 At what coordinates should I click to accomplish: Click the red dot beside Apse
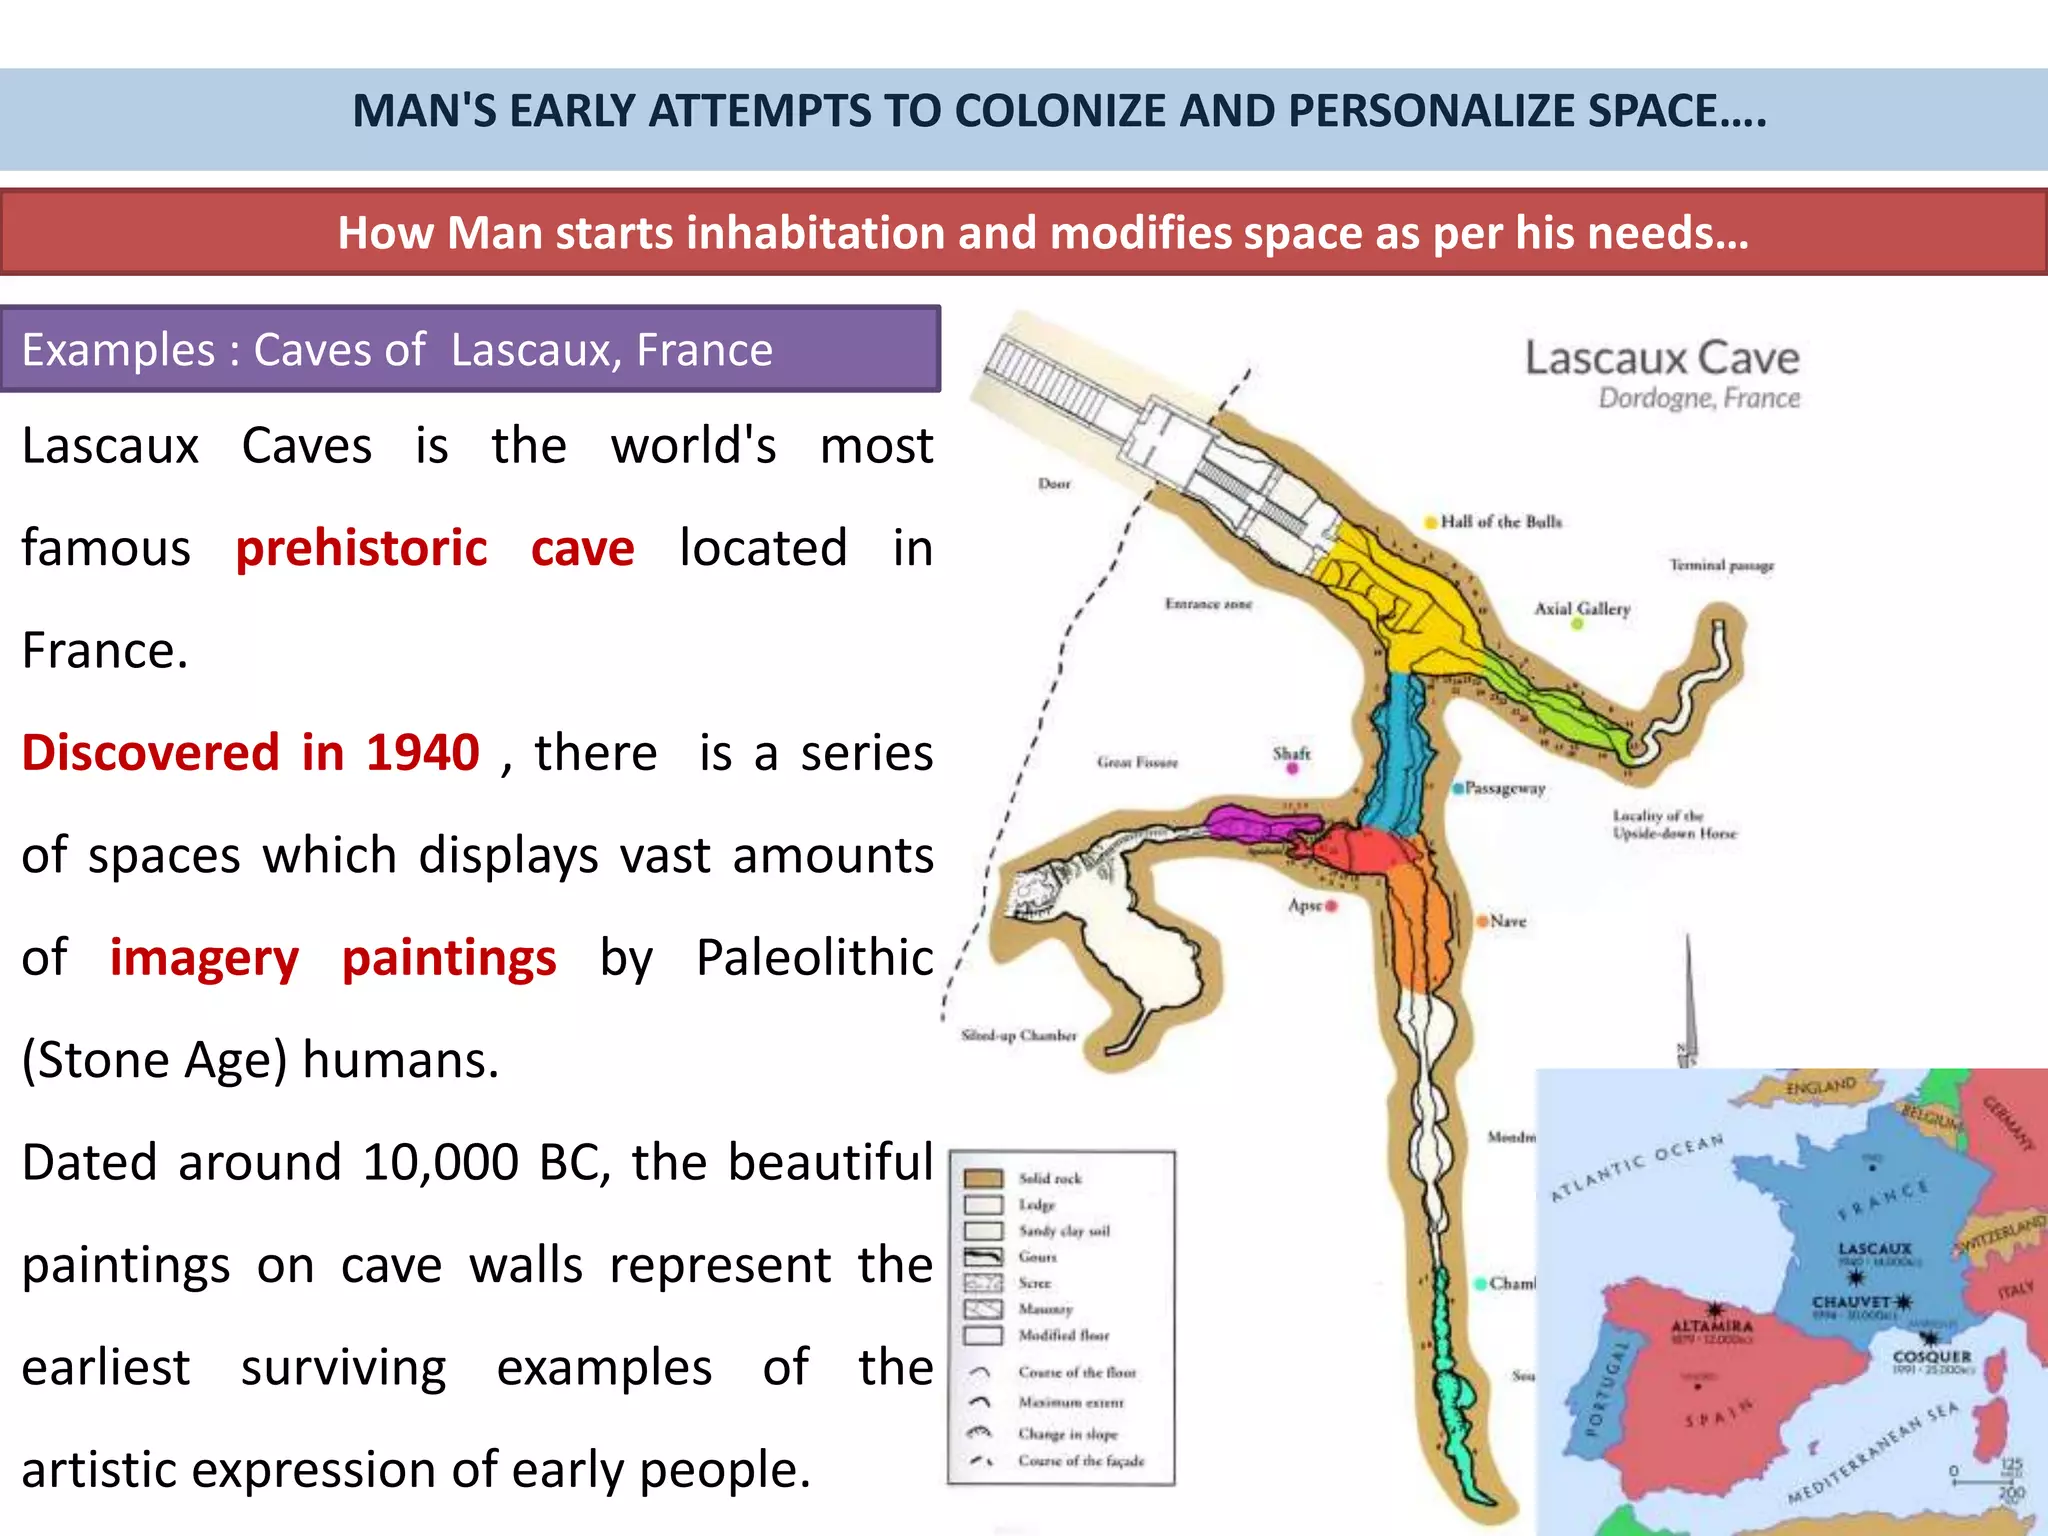tap(1332, 906)
